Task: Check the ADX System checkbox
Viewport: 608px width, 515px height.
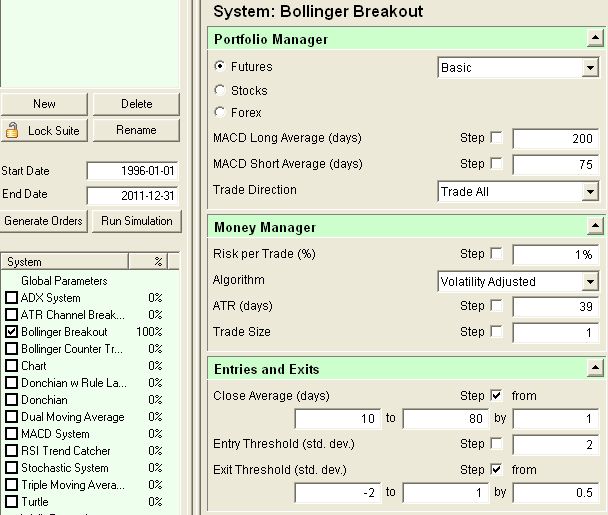Action: tap(12, 297)
